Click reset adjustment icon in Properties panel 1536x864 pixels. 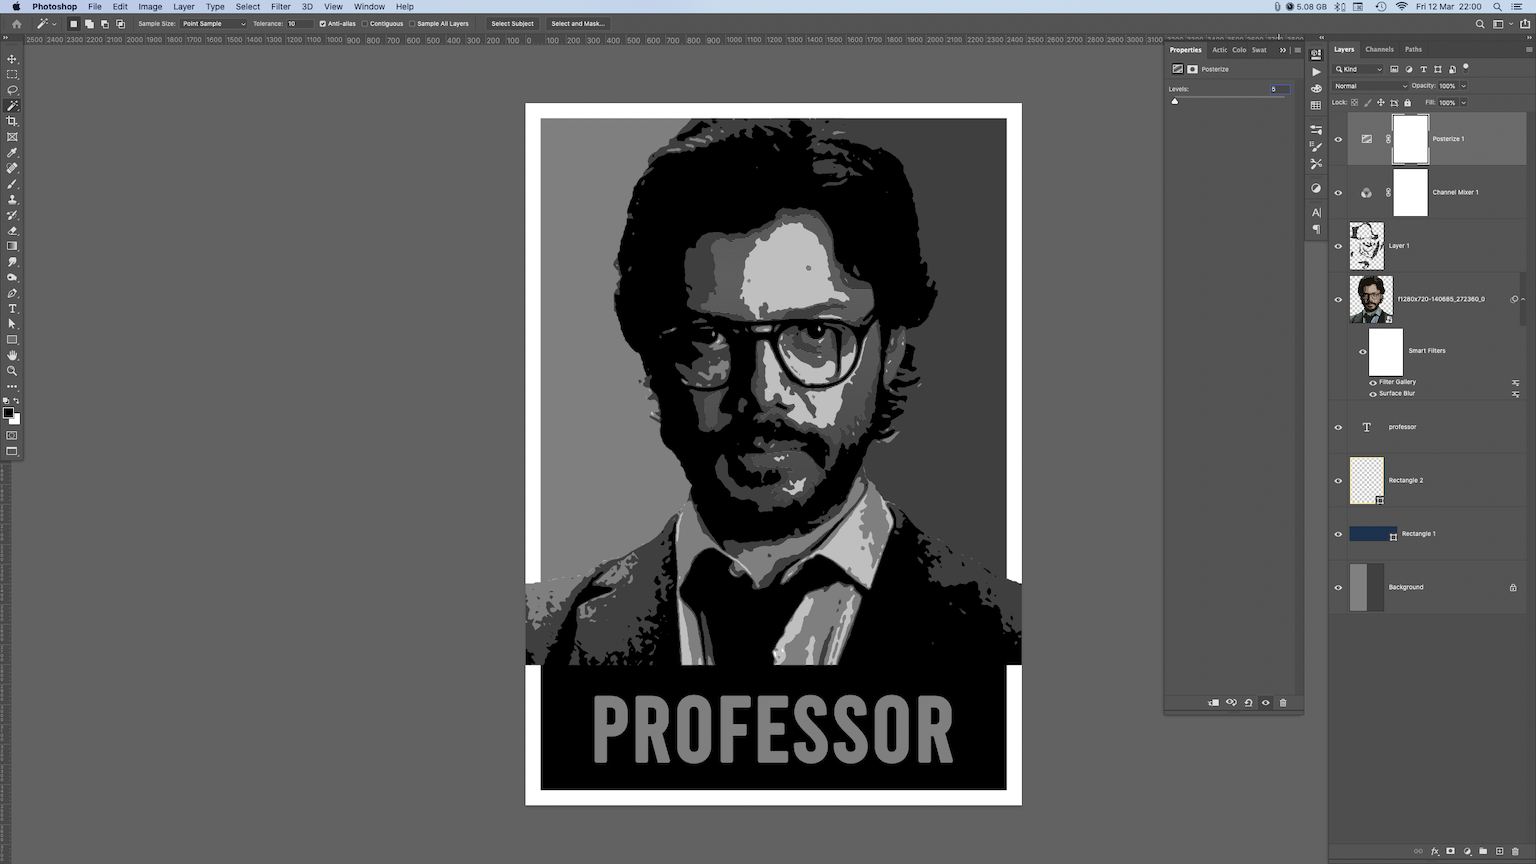(1248, 703)
